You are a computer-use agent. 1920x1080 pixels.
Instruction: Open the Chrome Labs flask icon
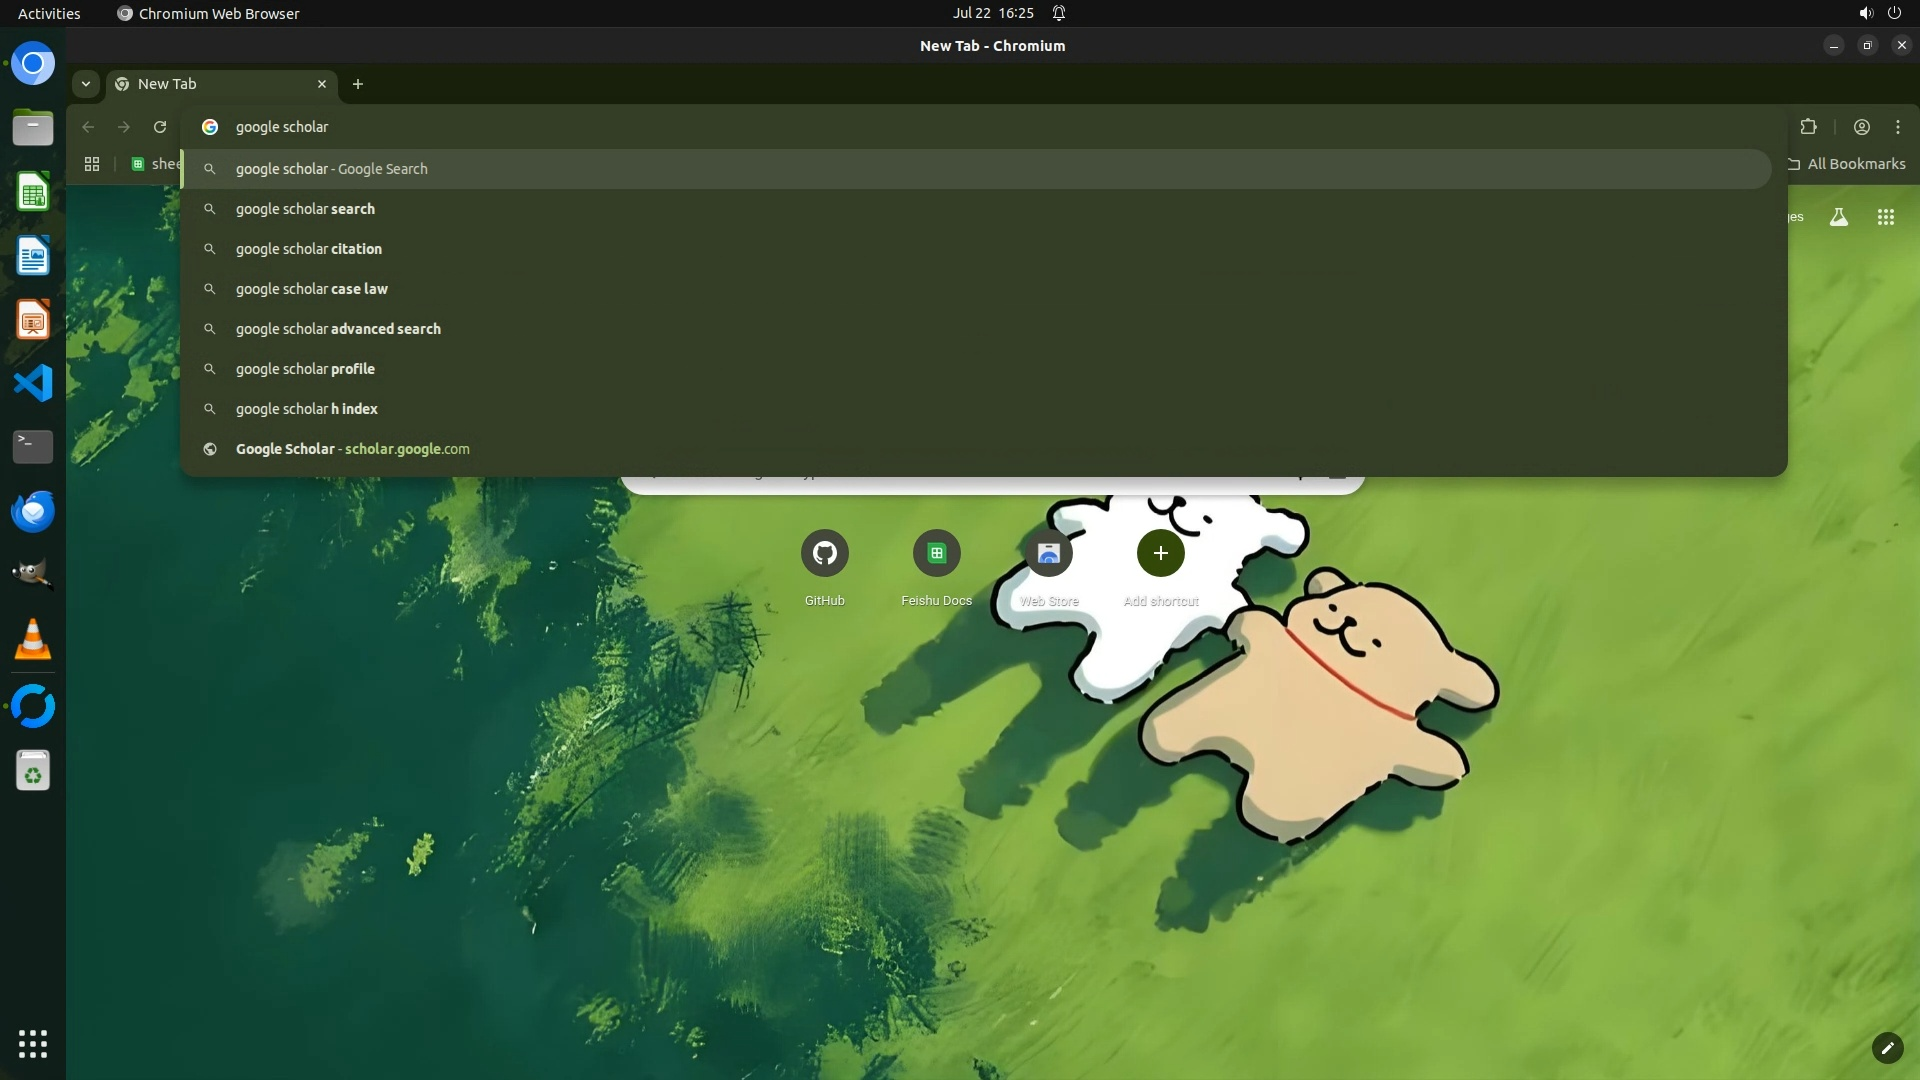pos(1838,217)
